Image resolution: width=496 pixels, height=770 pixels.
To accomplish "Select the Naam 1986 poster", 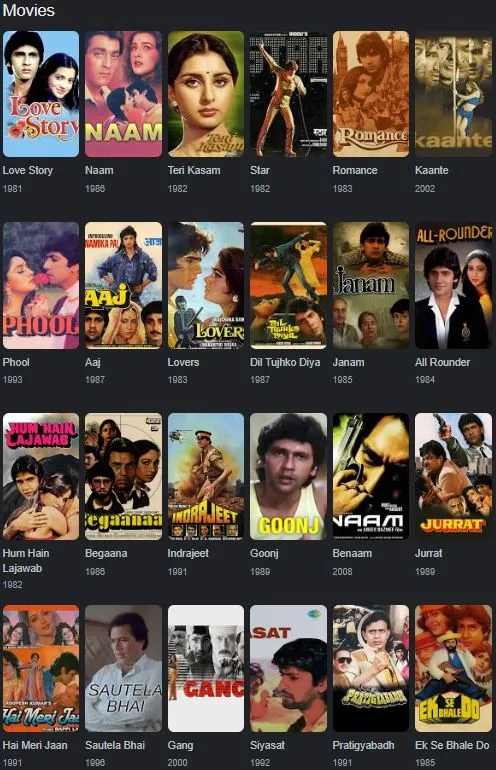I will [123, 94].
